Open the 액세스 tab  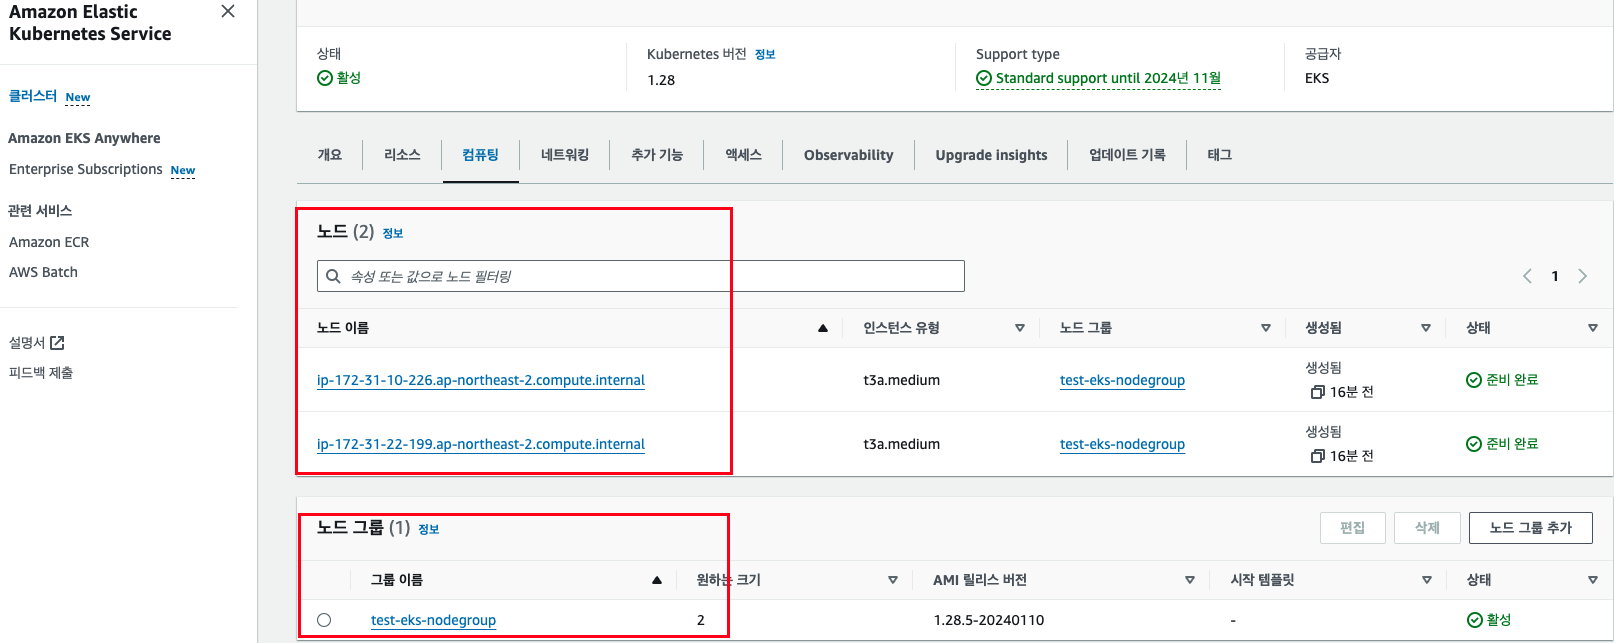click(743, 155)
